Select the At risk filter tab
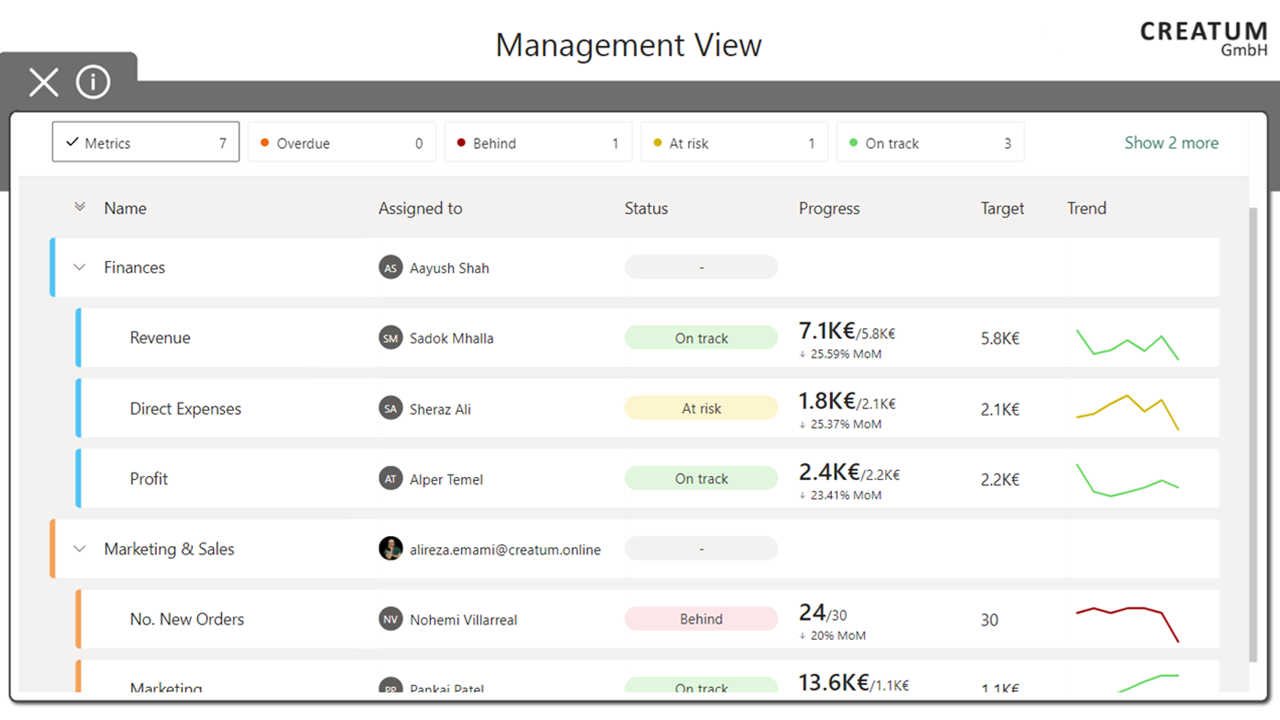 [x=733, y=143]
